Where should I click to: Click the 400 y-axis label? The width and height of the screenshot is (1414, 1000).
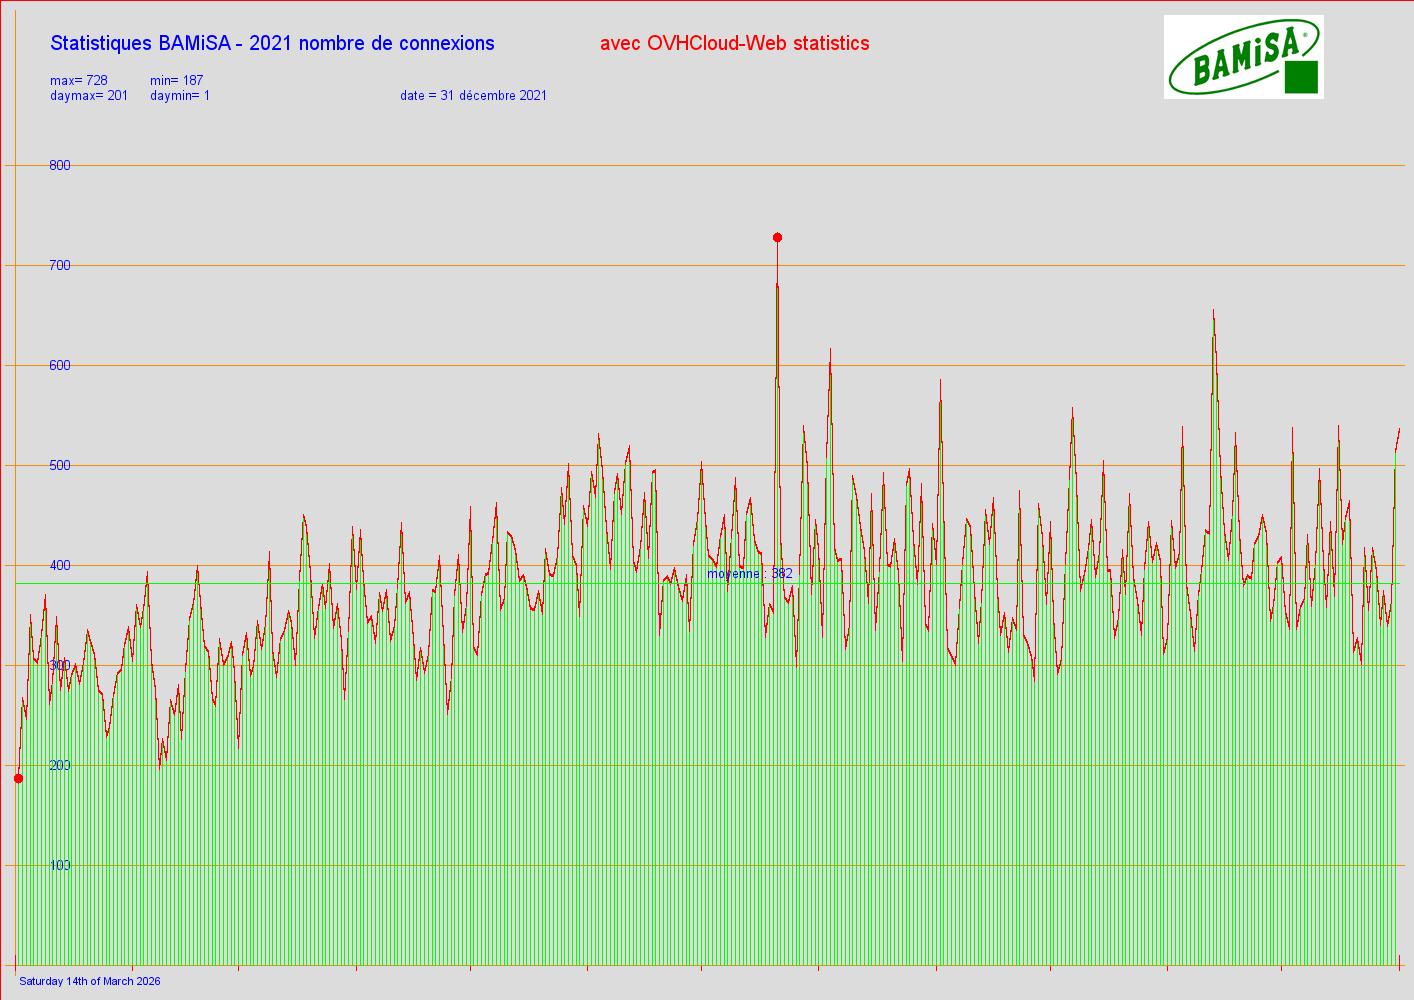click(x=60, y=565)
